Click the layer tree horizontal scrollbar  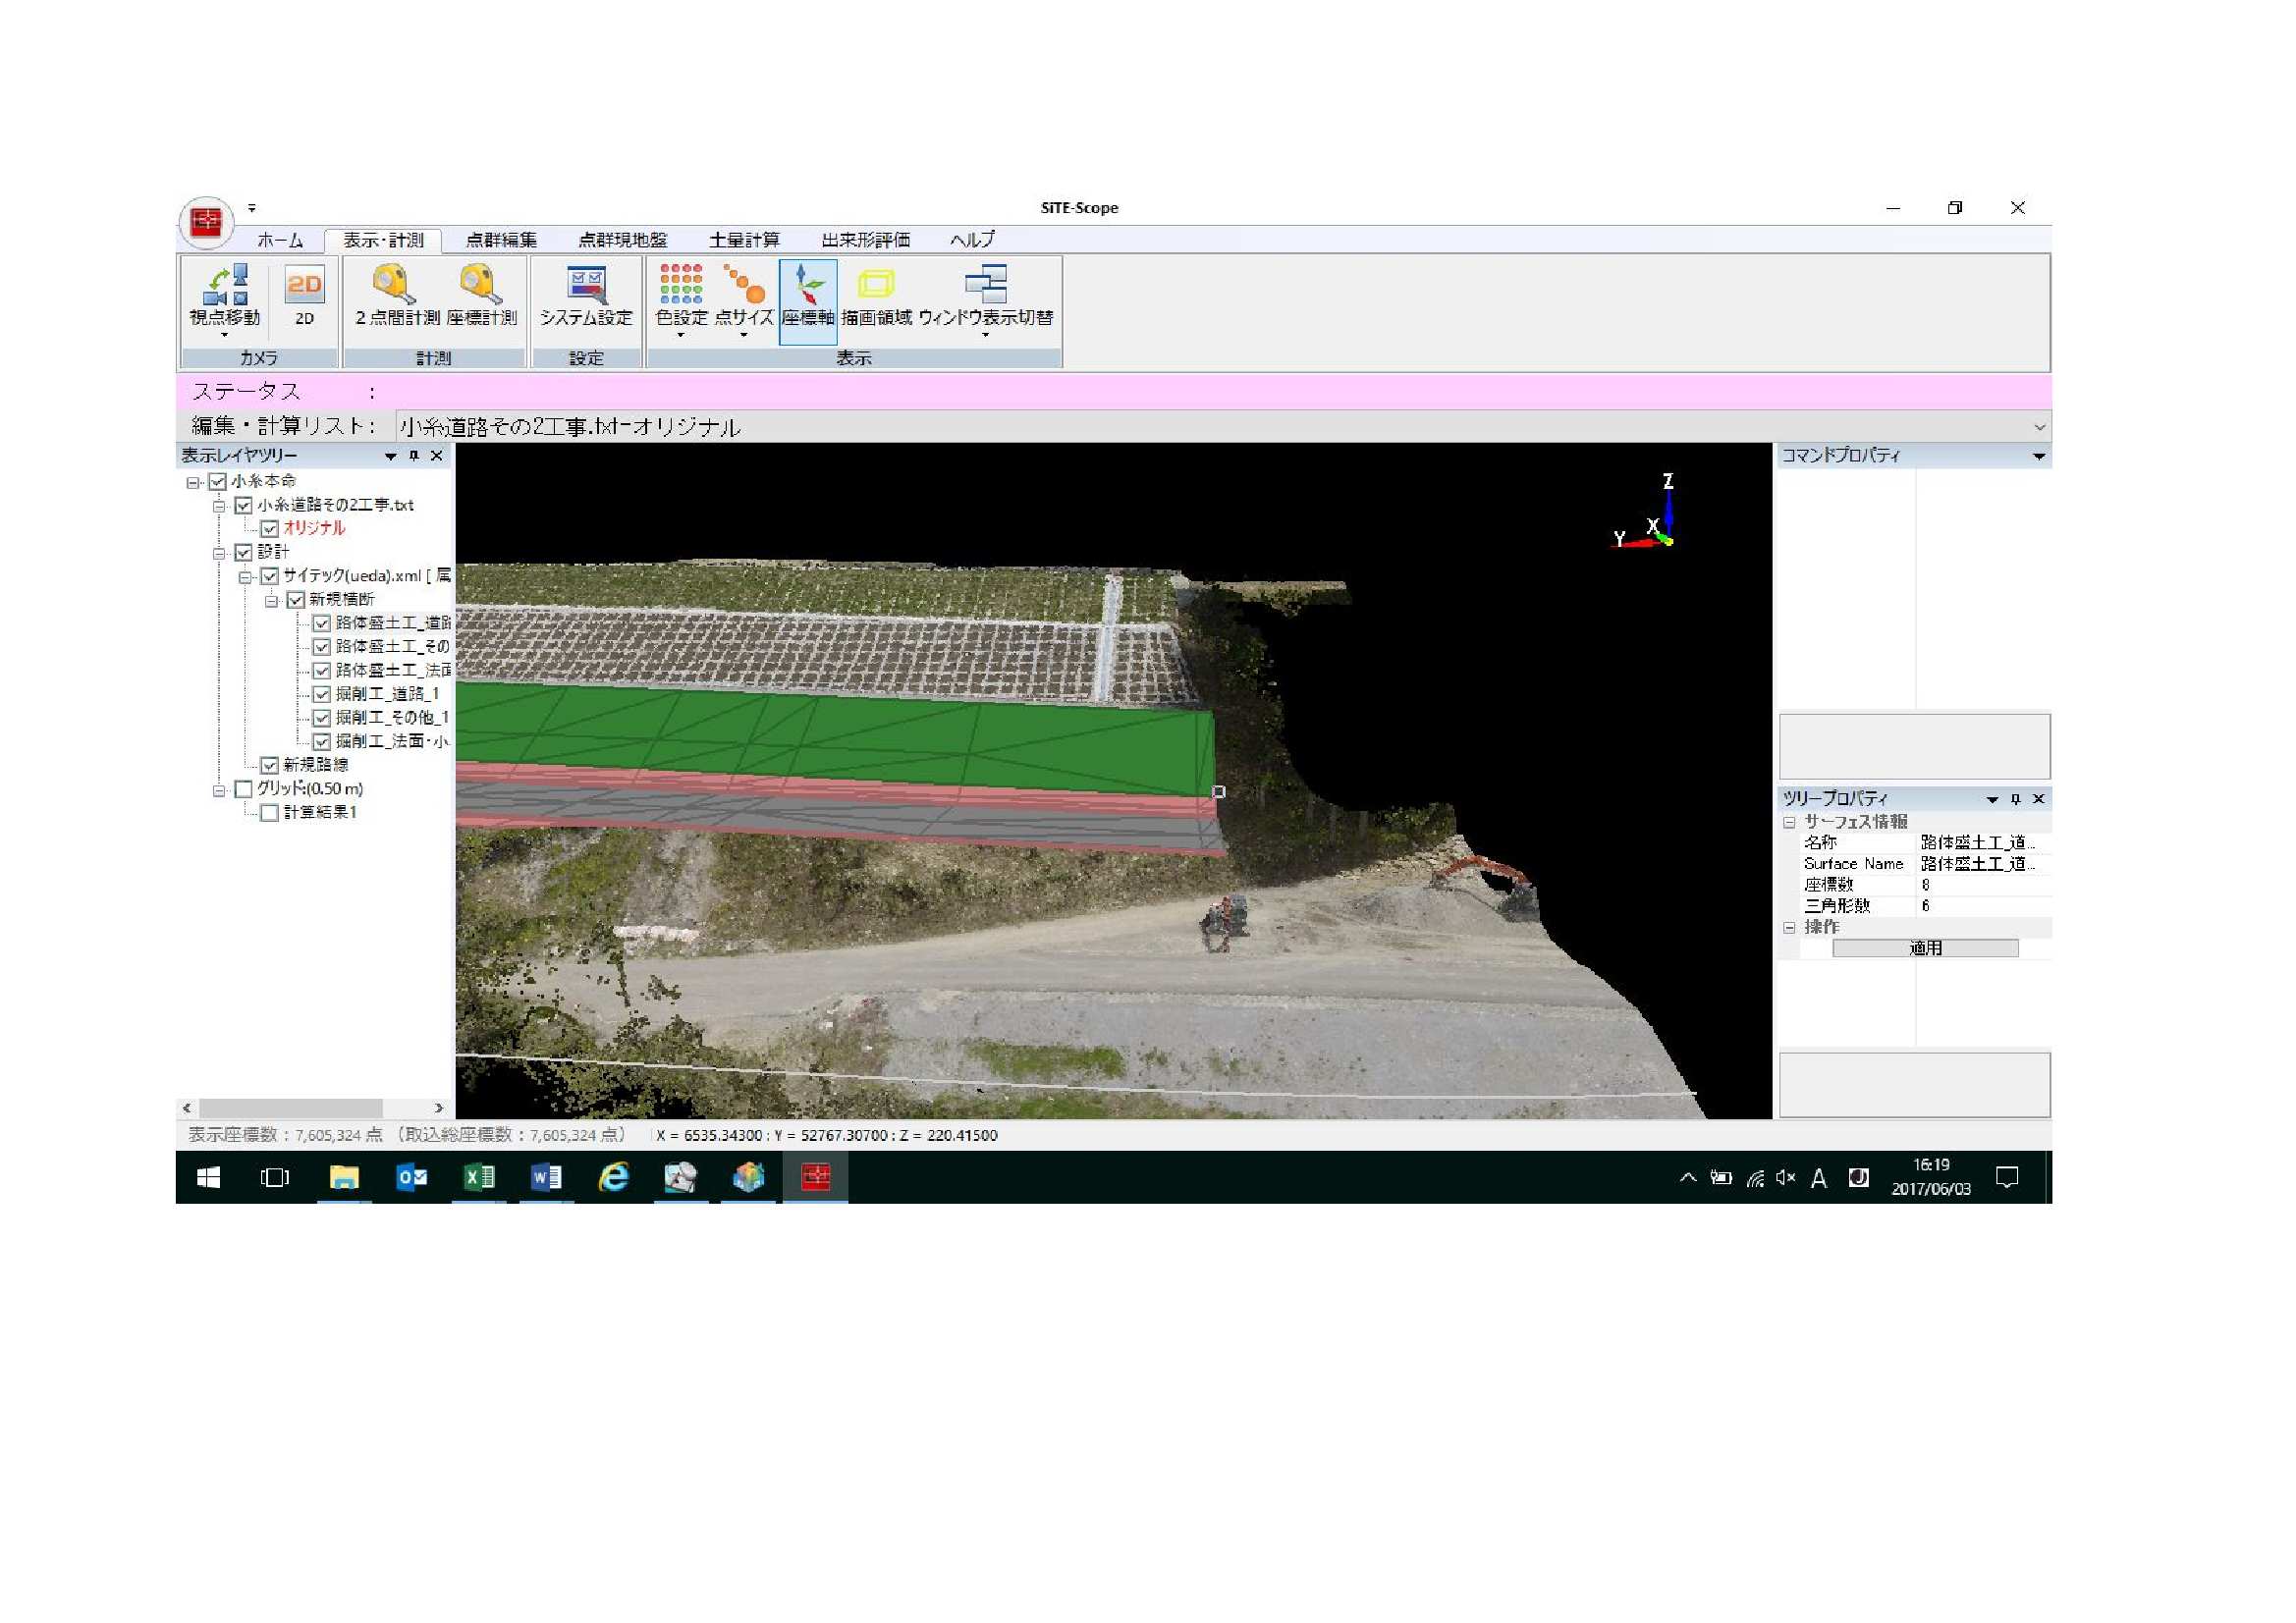(290, 1108)
